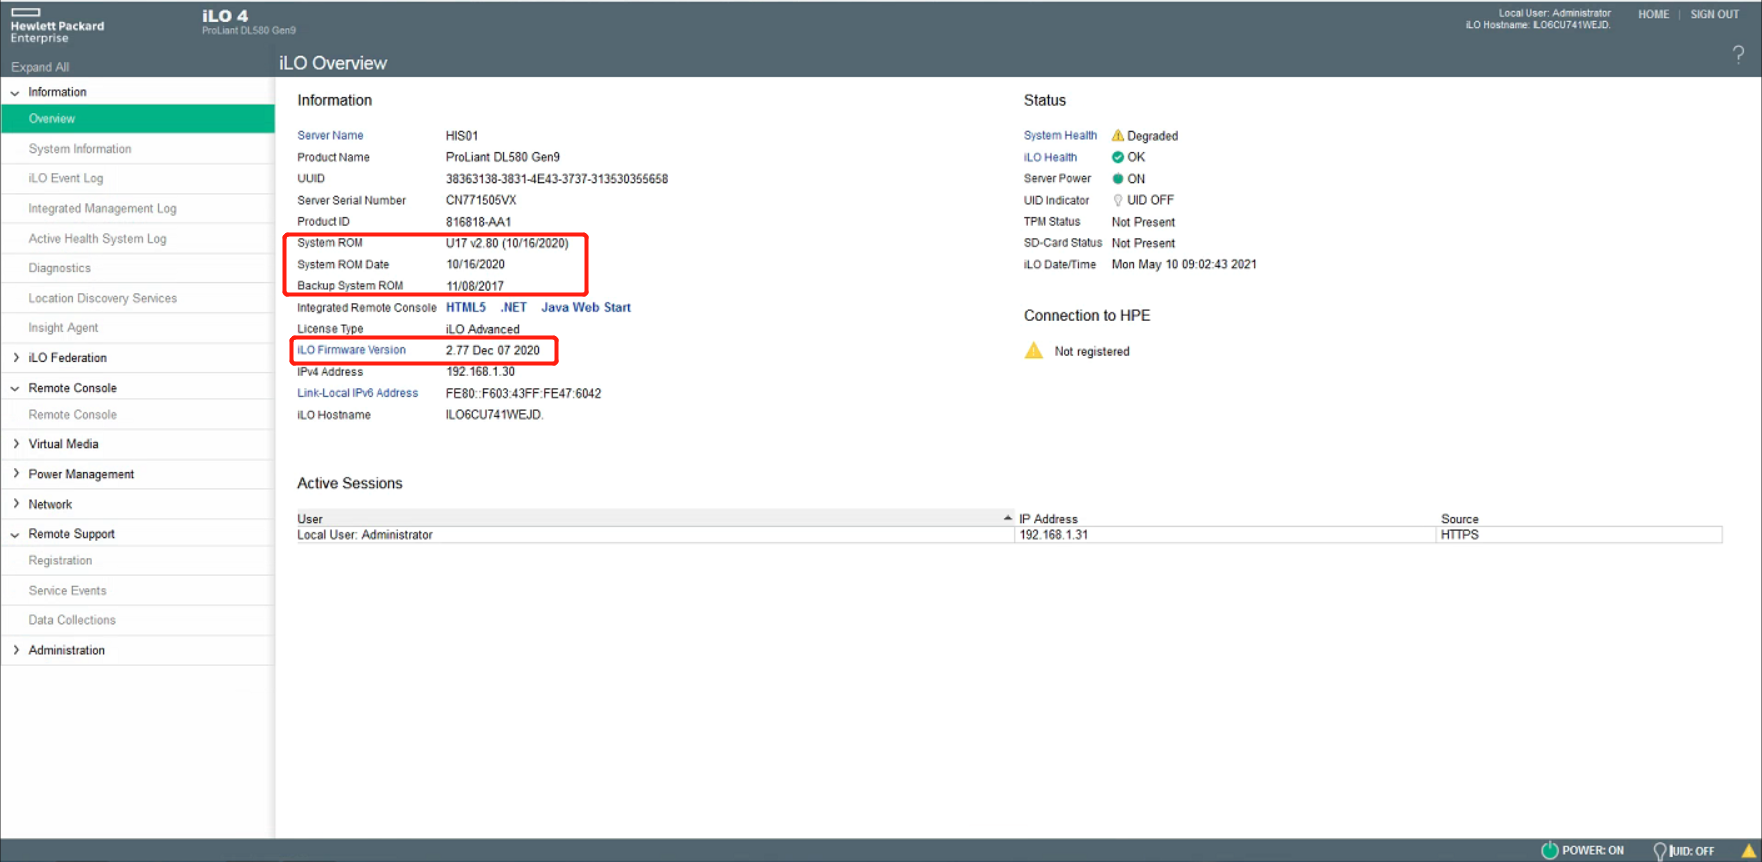Click the HTTPS source cell
The width and height of the screenshot is (1762, 862).
coord(1459,535)
